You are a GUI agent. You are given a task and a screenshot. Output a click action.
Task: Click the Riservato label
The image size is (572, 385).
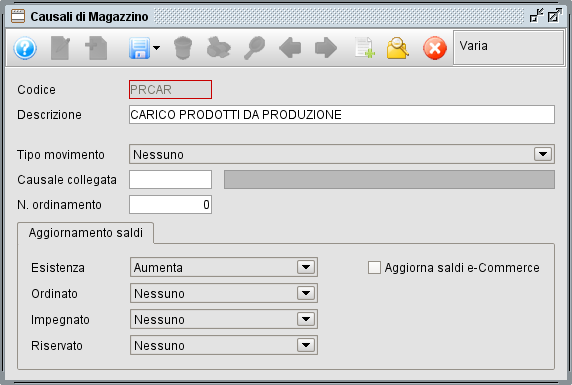click(x=57, y=346)
